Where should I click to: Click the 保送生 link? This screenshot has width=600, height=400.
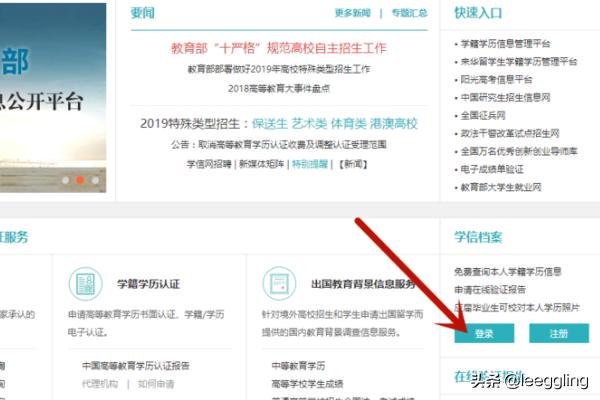(270, 124)
